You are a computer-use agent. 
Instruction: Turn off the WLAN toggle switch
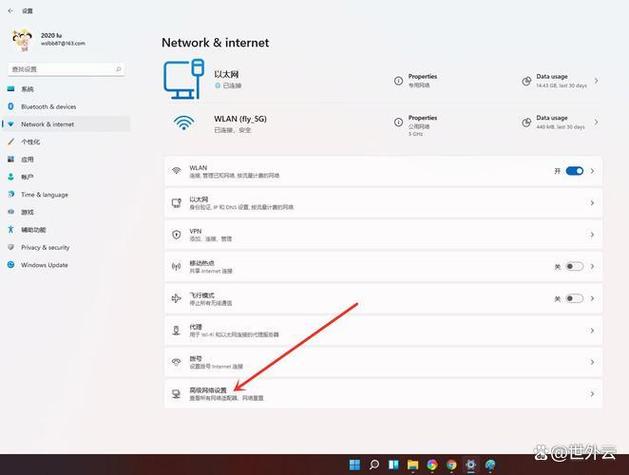tap(574, 171)
